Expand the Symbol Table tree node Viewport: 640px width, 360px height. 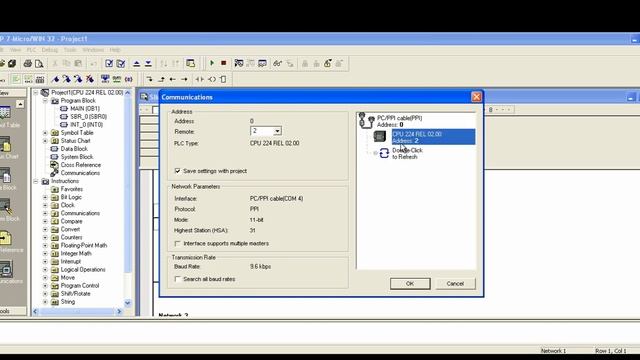tap(45, 133)
